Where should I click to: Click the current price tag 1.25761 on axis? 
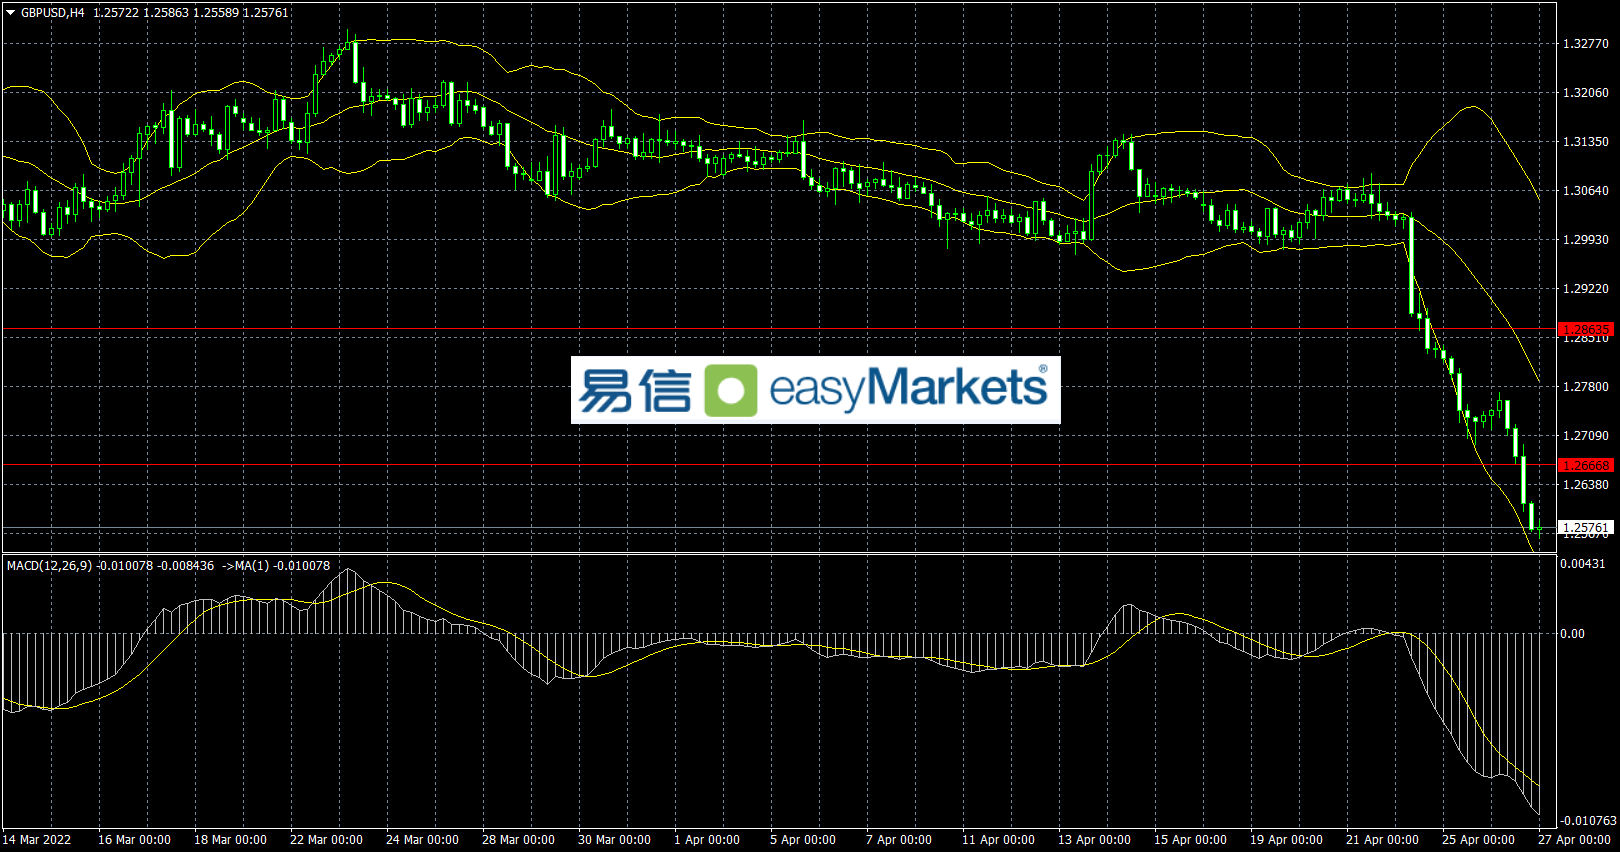1586,527
